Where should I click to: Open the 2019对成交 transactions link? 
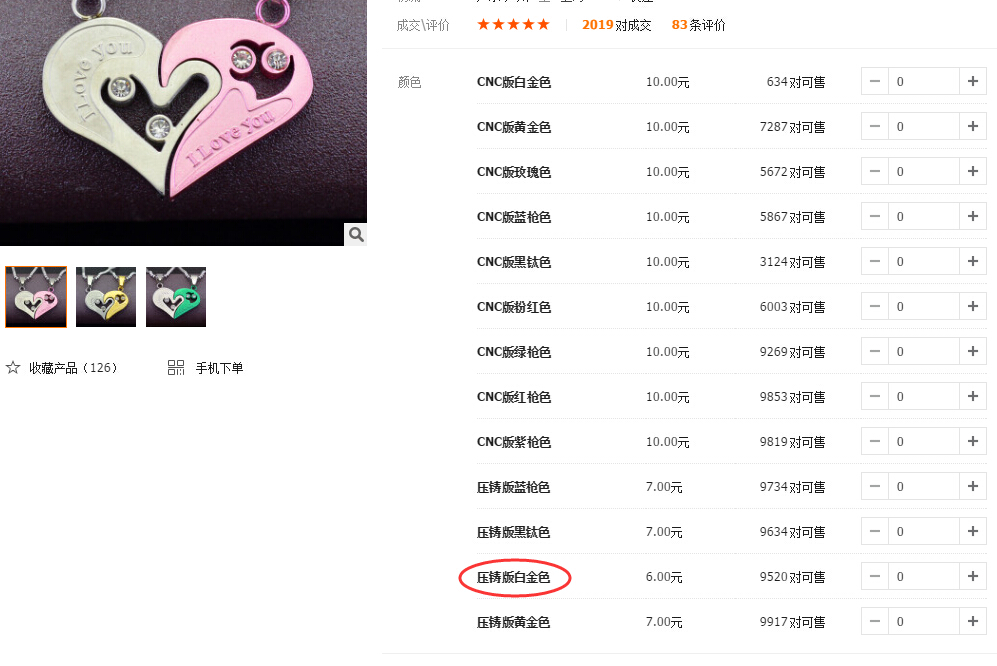616,25
